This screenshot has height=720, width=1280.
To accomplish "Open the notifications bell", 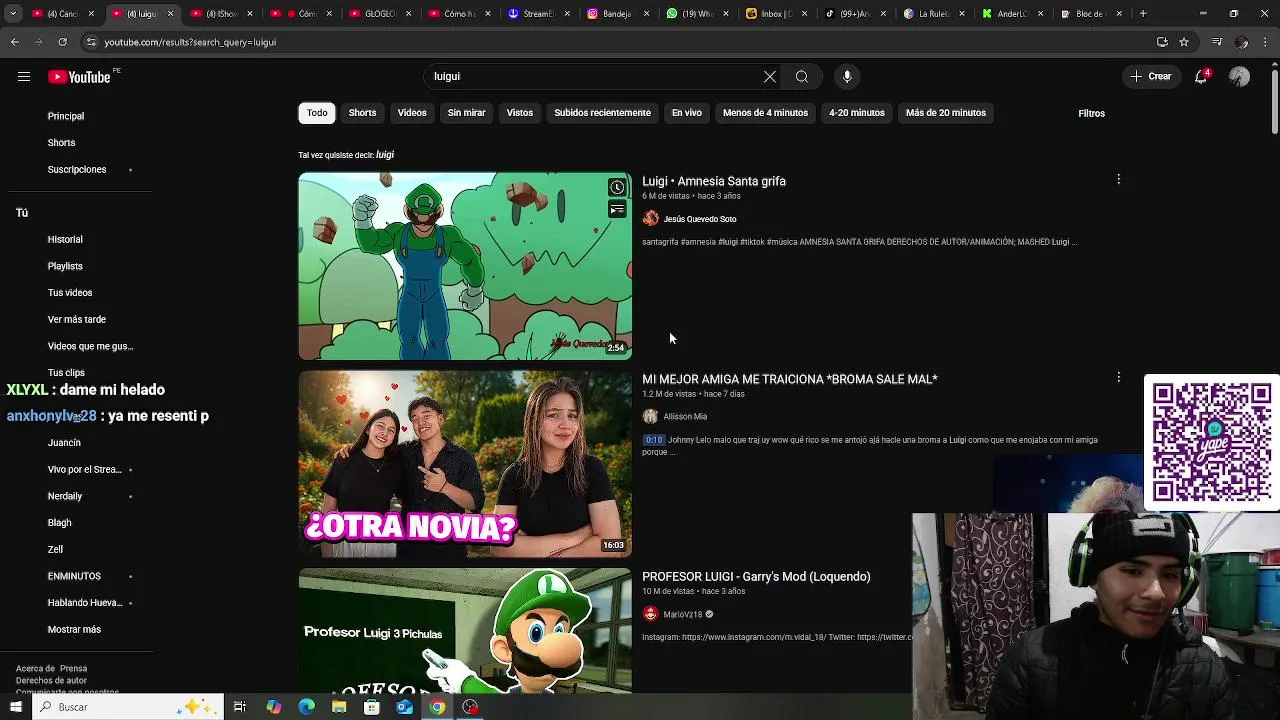I will tap(1201, 77).
